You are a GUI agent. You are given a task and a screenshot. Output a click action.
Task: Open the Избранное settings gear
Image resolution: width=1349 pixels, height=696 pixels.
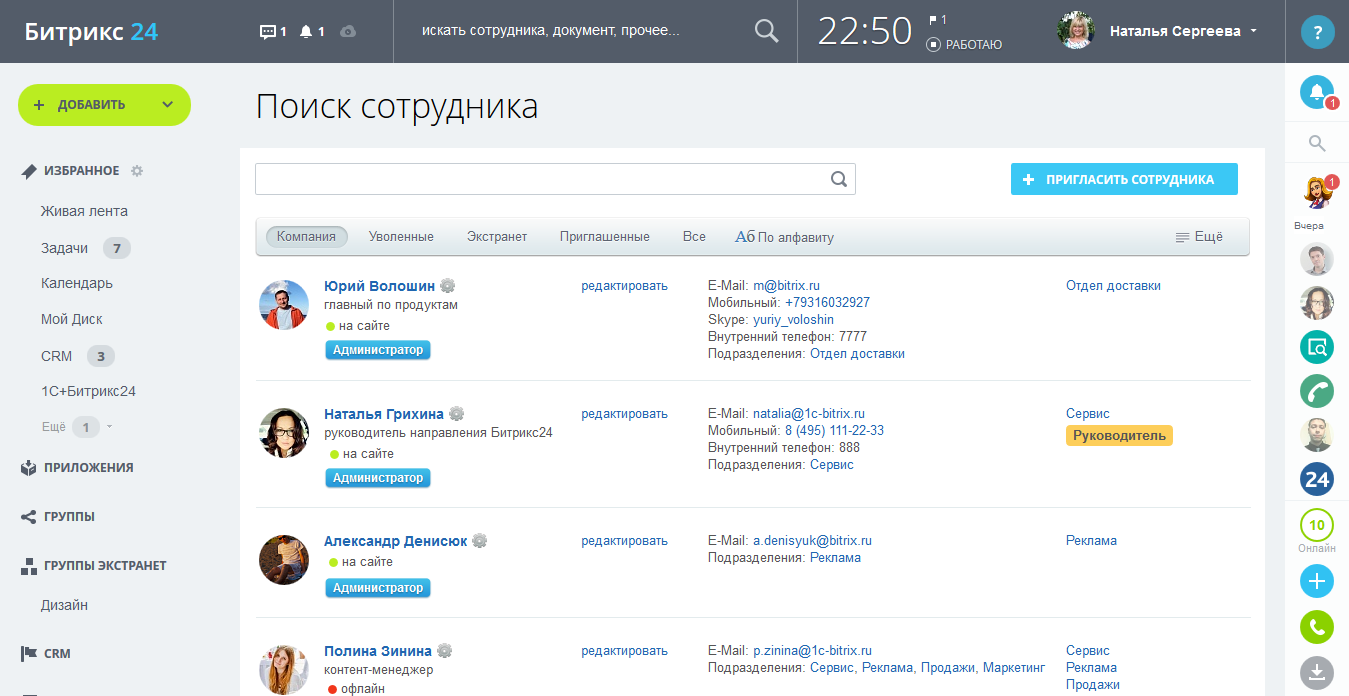(x=137, y=171)
